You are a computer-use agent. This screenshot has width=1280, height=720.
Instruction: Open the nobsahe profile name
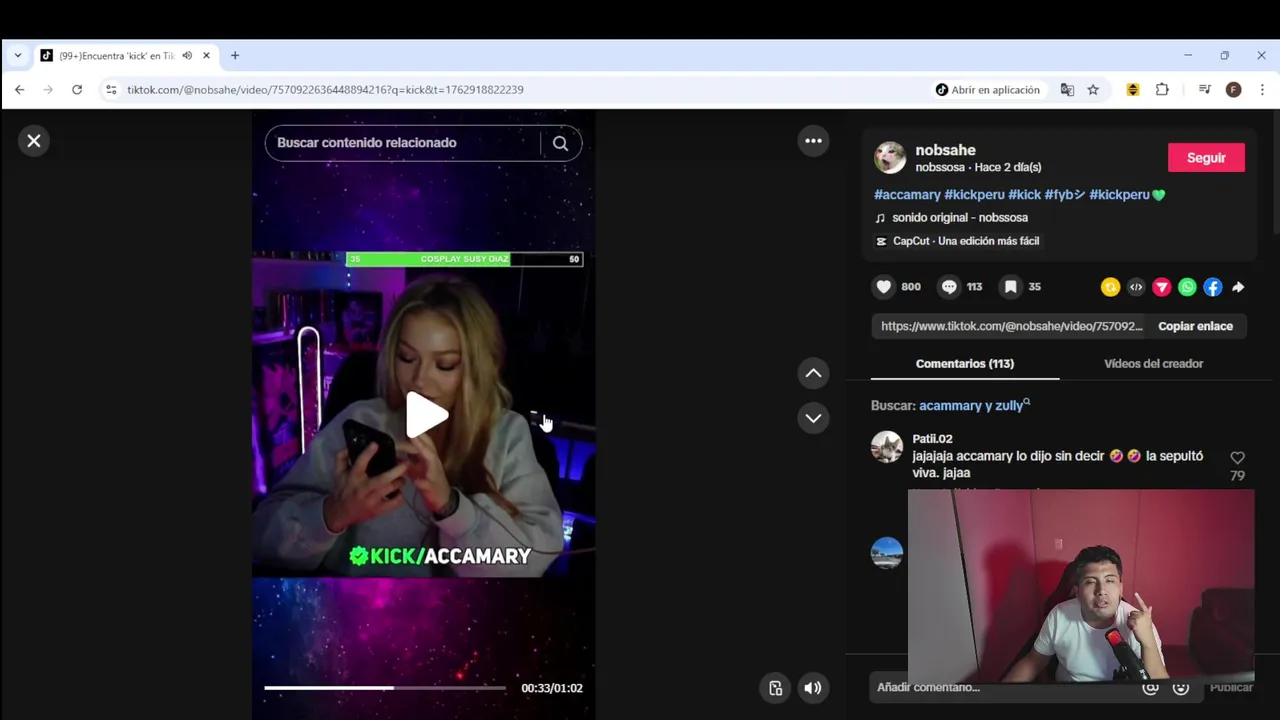945,150
